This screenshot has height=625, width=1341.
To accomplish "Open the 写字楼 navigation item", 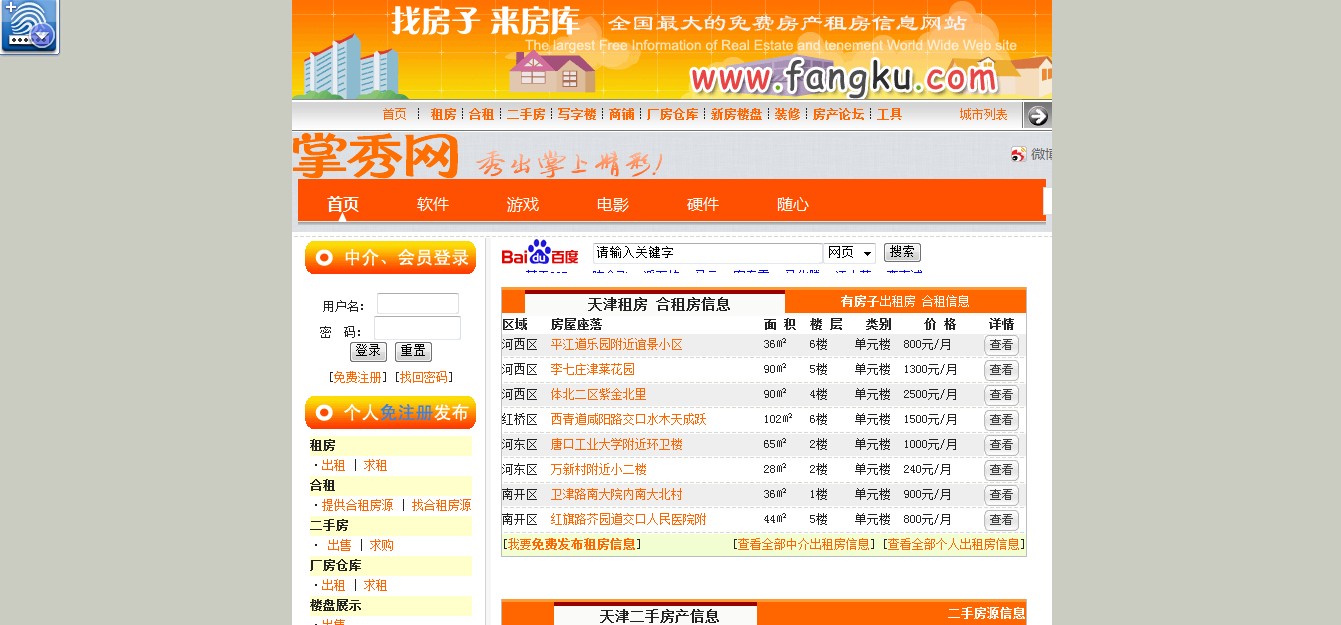I will coord(577,114).
